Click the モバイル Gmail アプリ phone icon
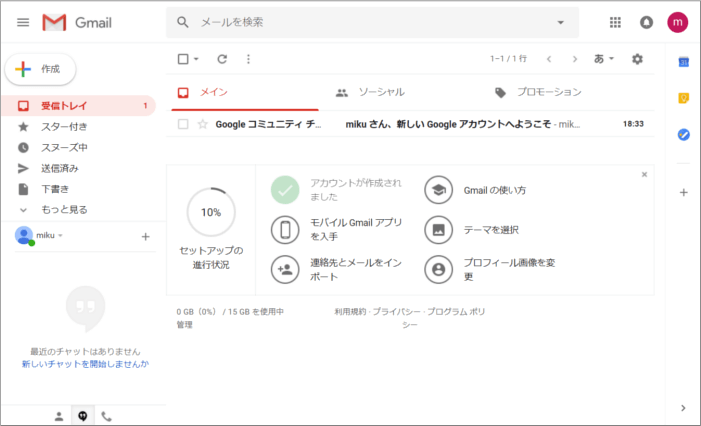 [x=285, y=230]
